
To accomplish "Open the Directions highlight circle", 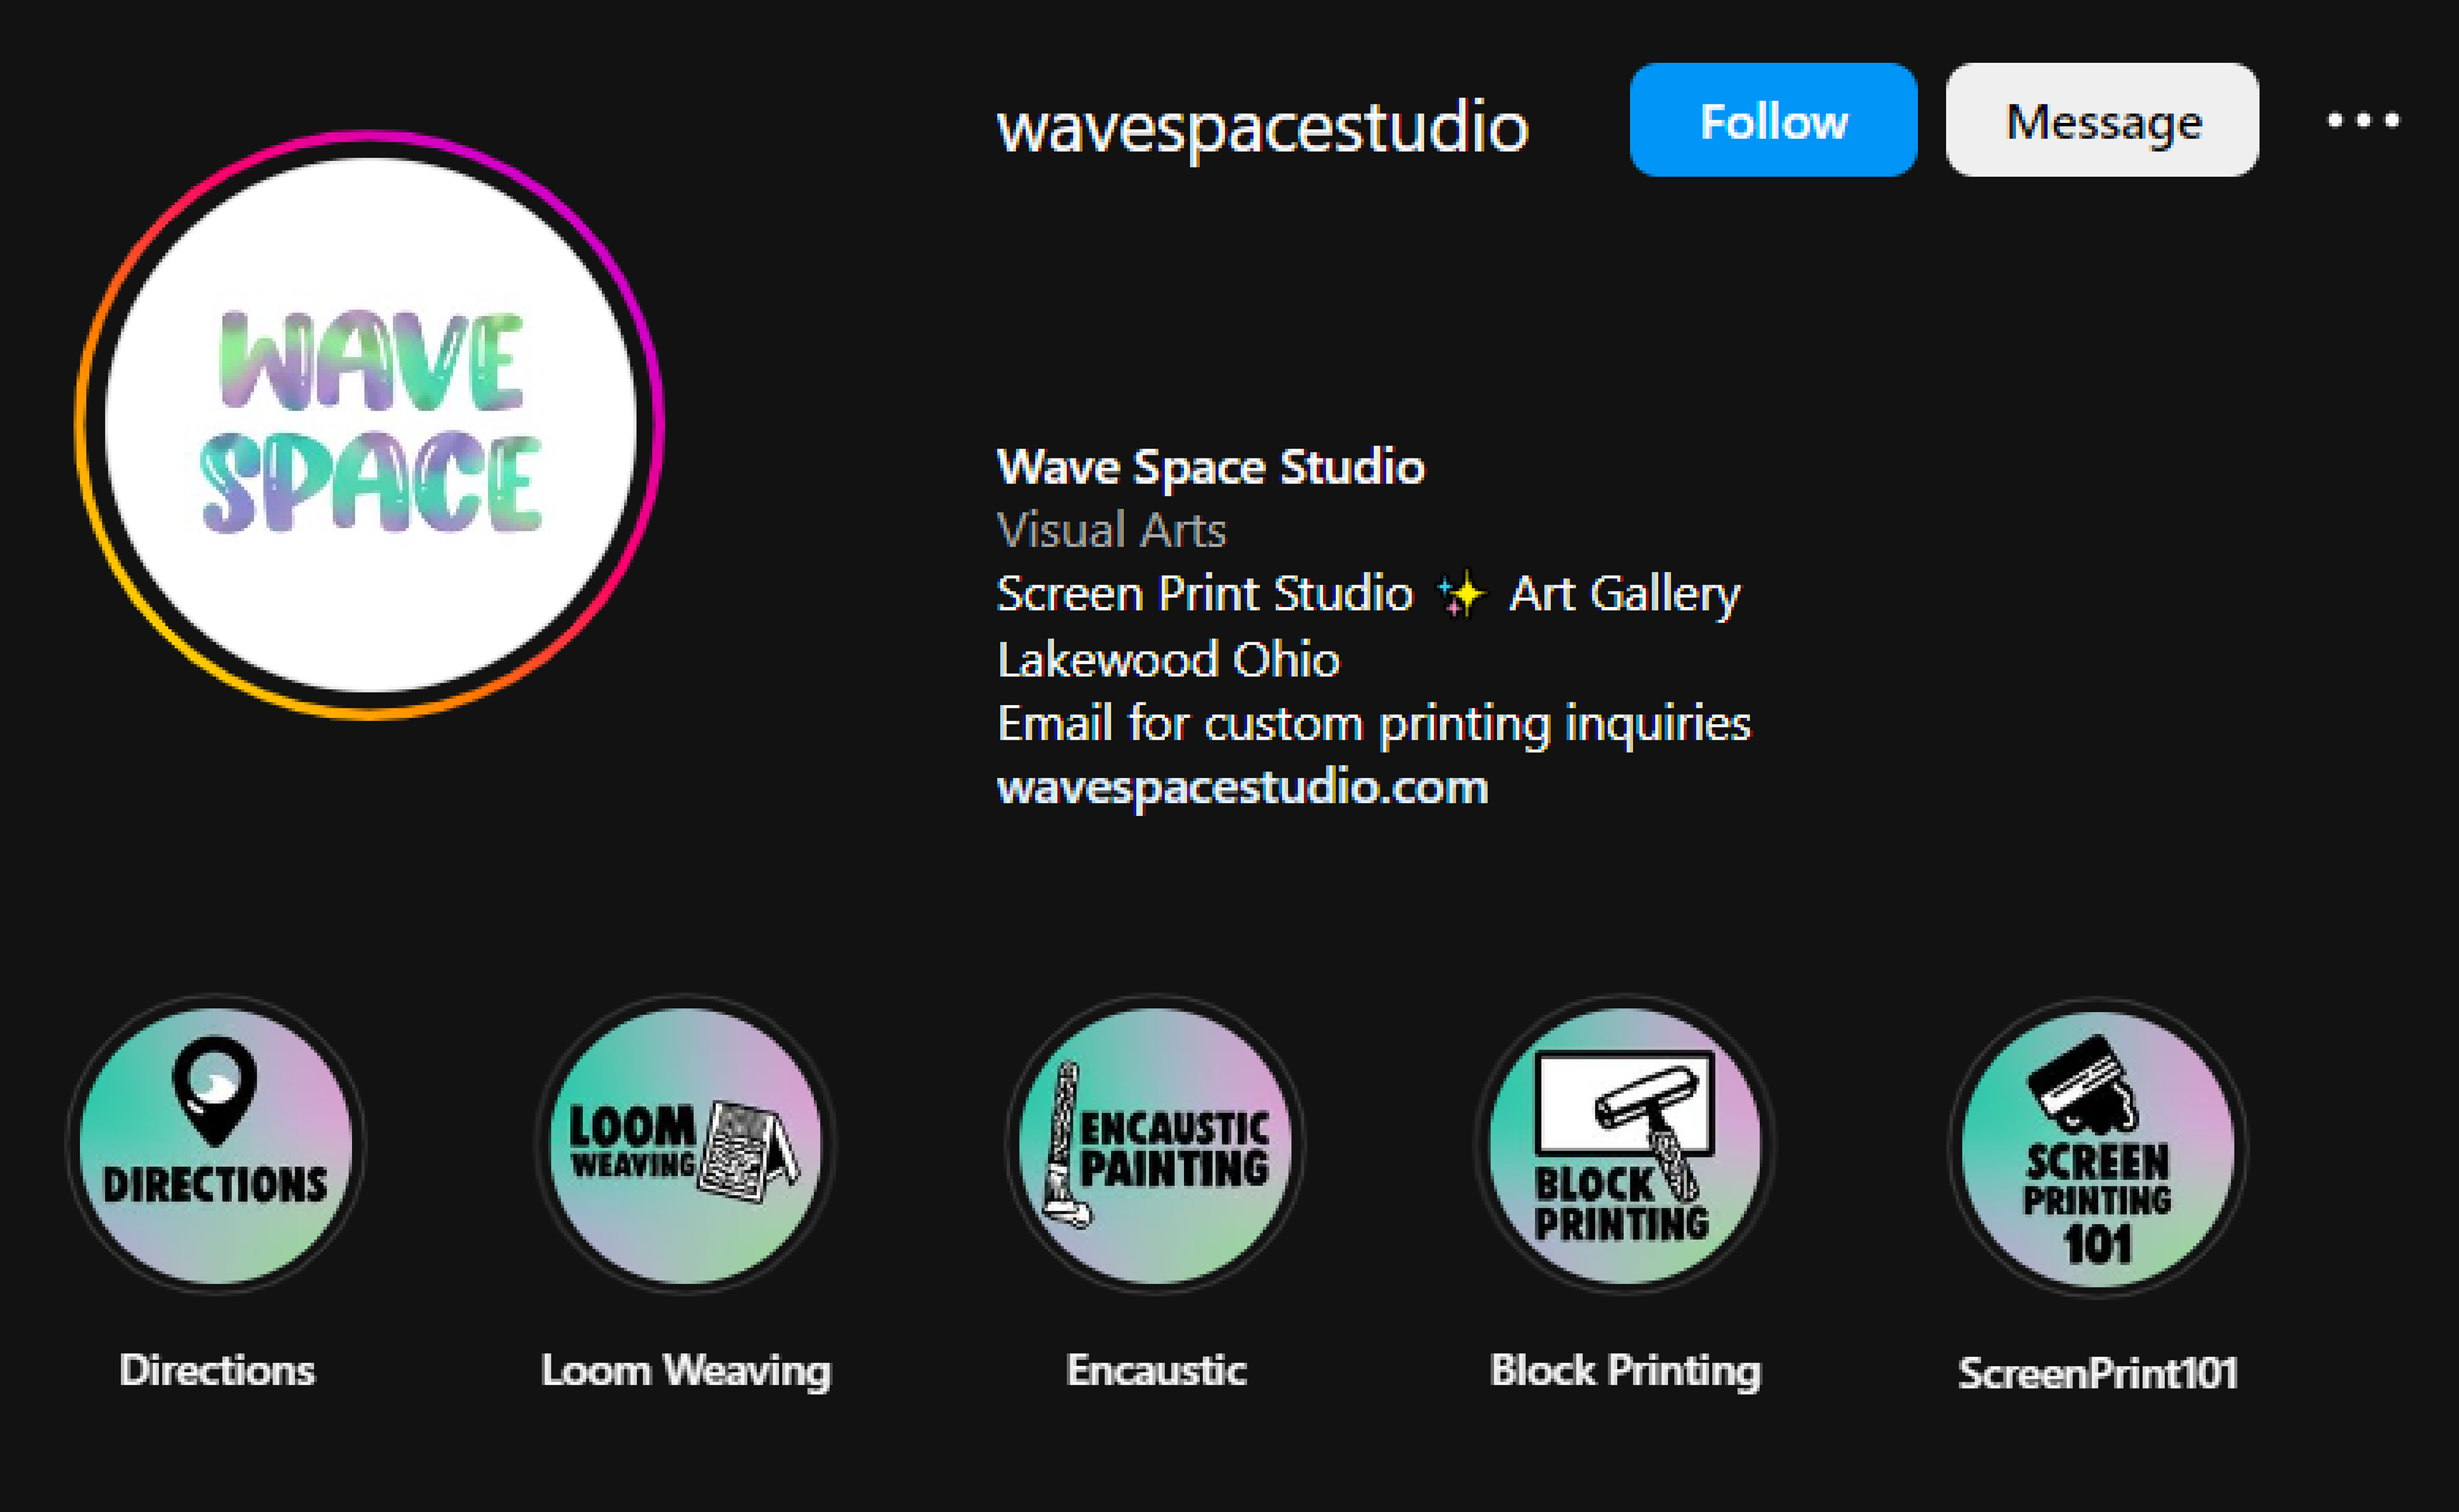I will (216, 1145).
